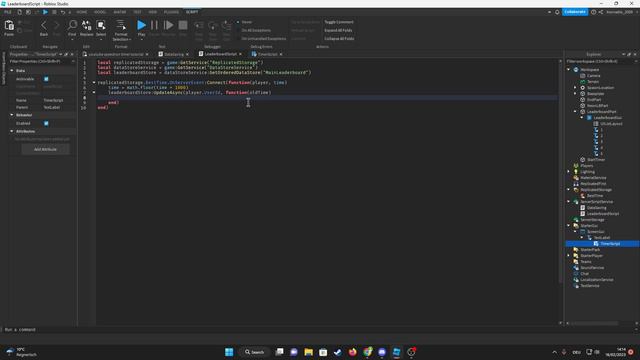
Task: Click Toggle Comment action
Action: tap(339, 22)
